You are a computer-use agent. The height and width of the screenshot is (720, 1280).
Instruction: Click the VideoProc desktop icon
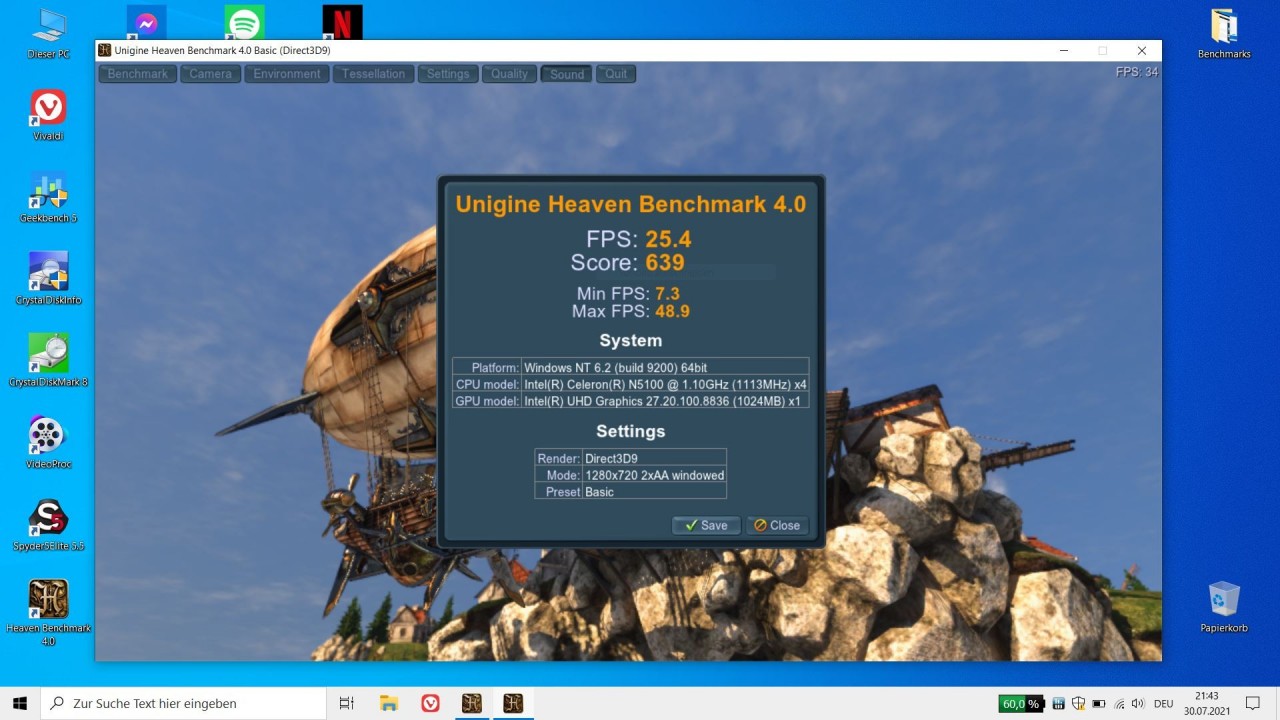[48, 443]
